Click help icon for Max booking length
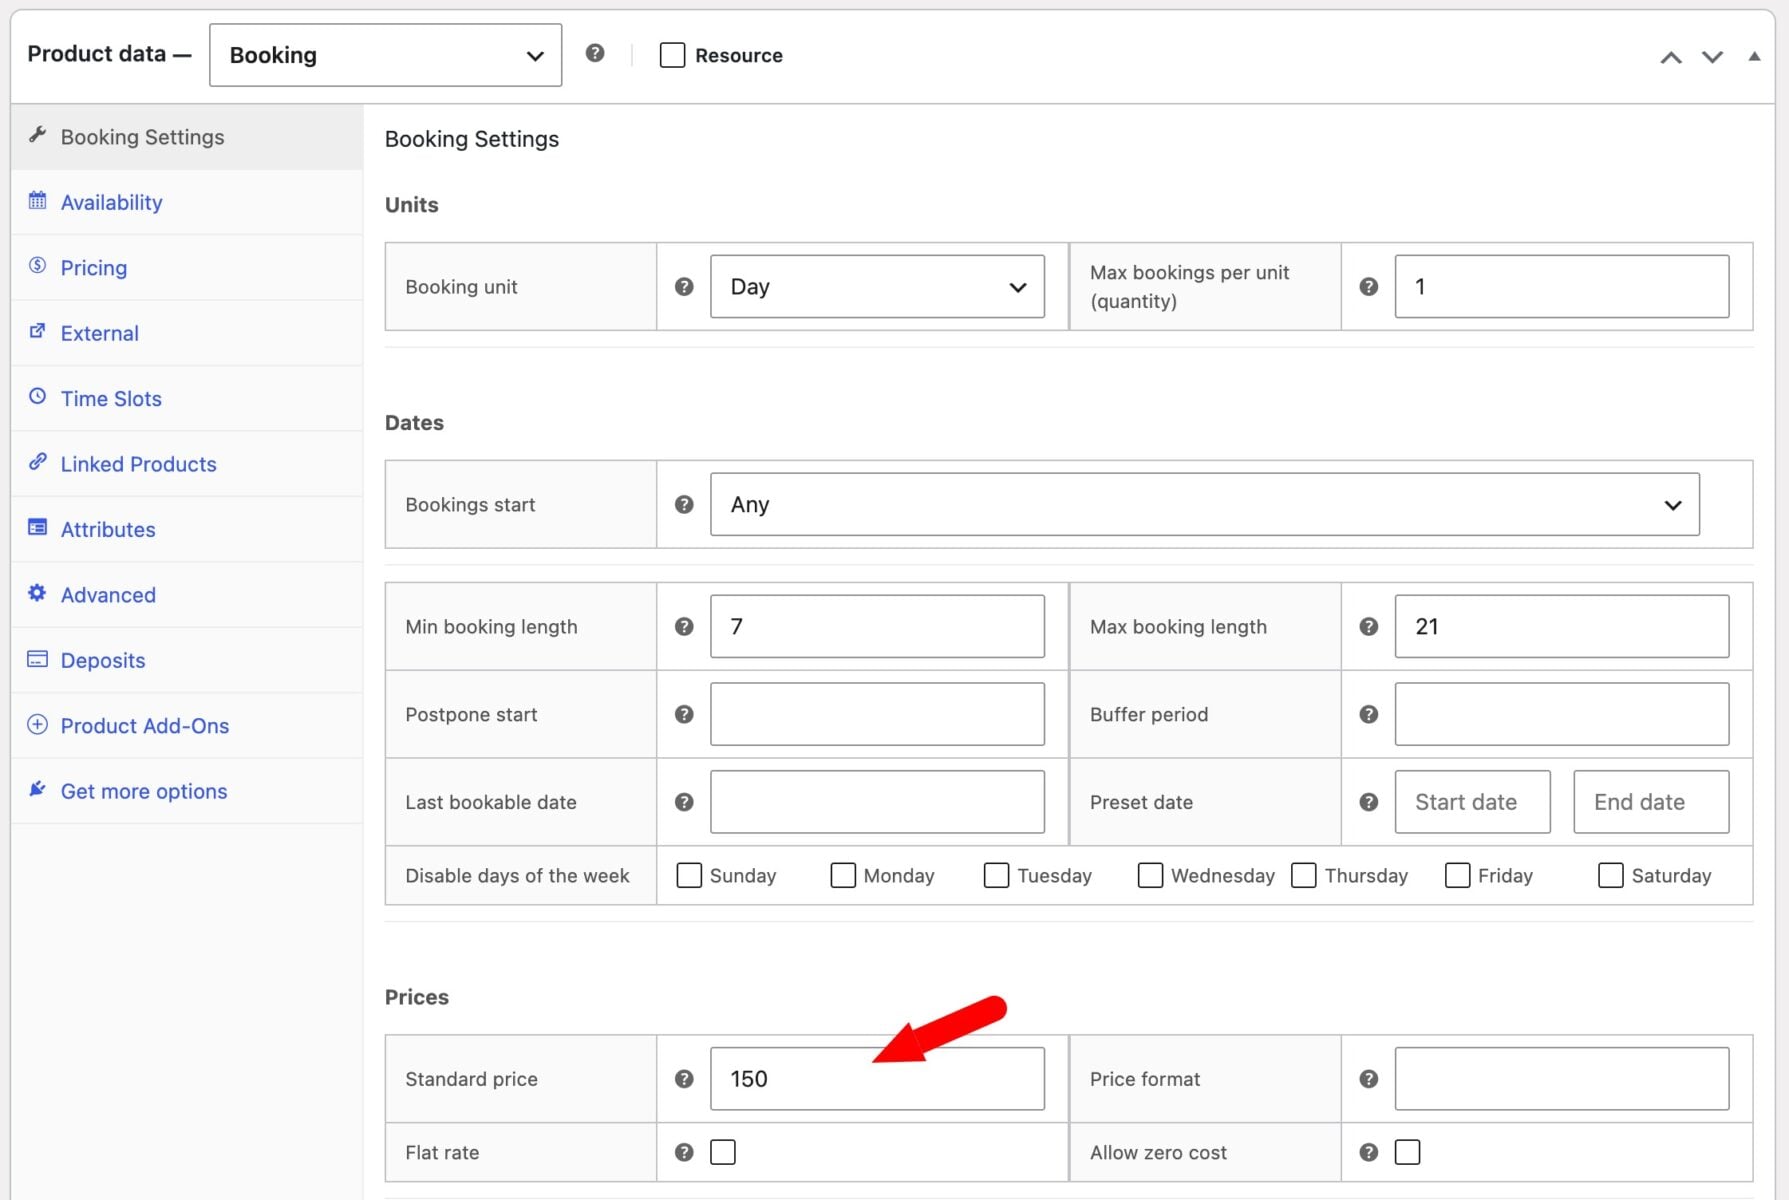Image resolution: width=1789 pixels, height=1200 pixels. pyautogui.click(x=1369, y=627)
